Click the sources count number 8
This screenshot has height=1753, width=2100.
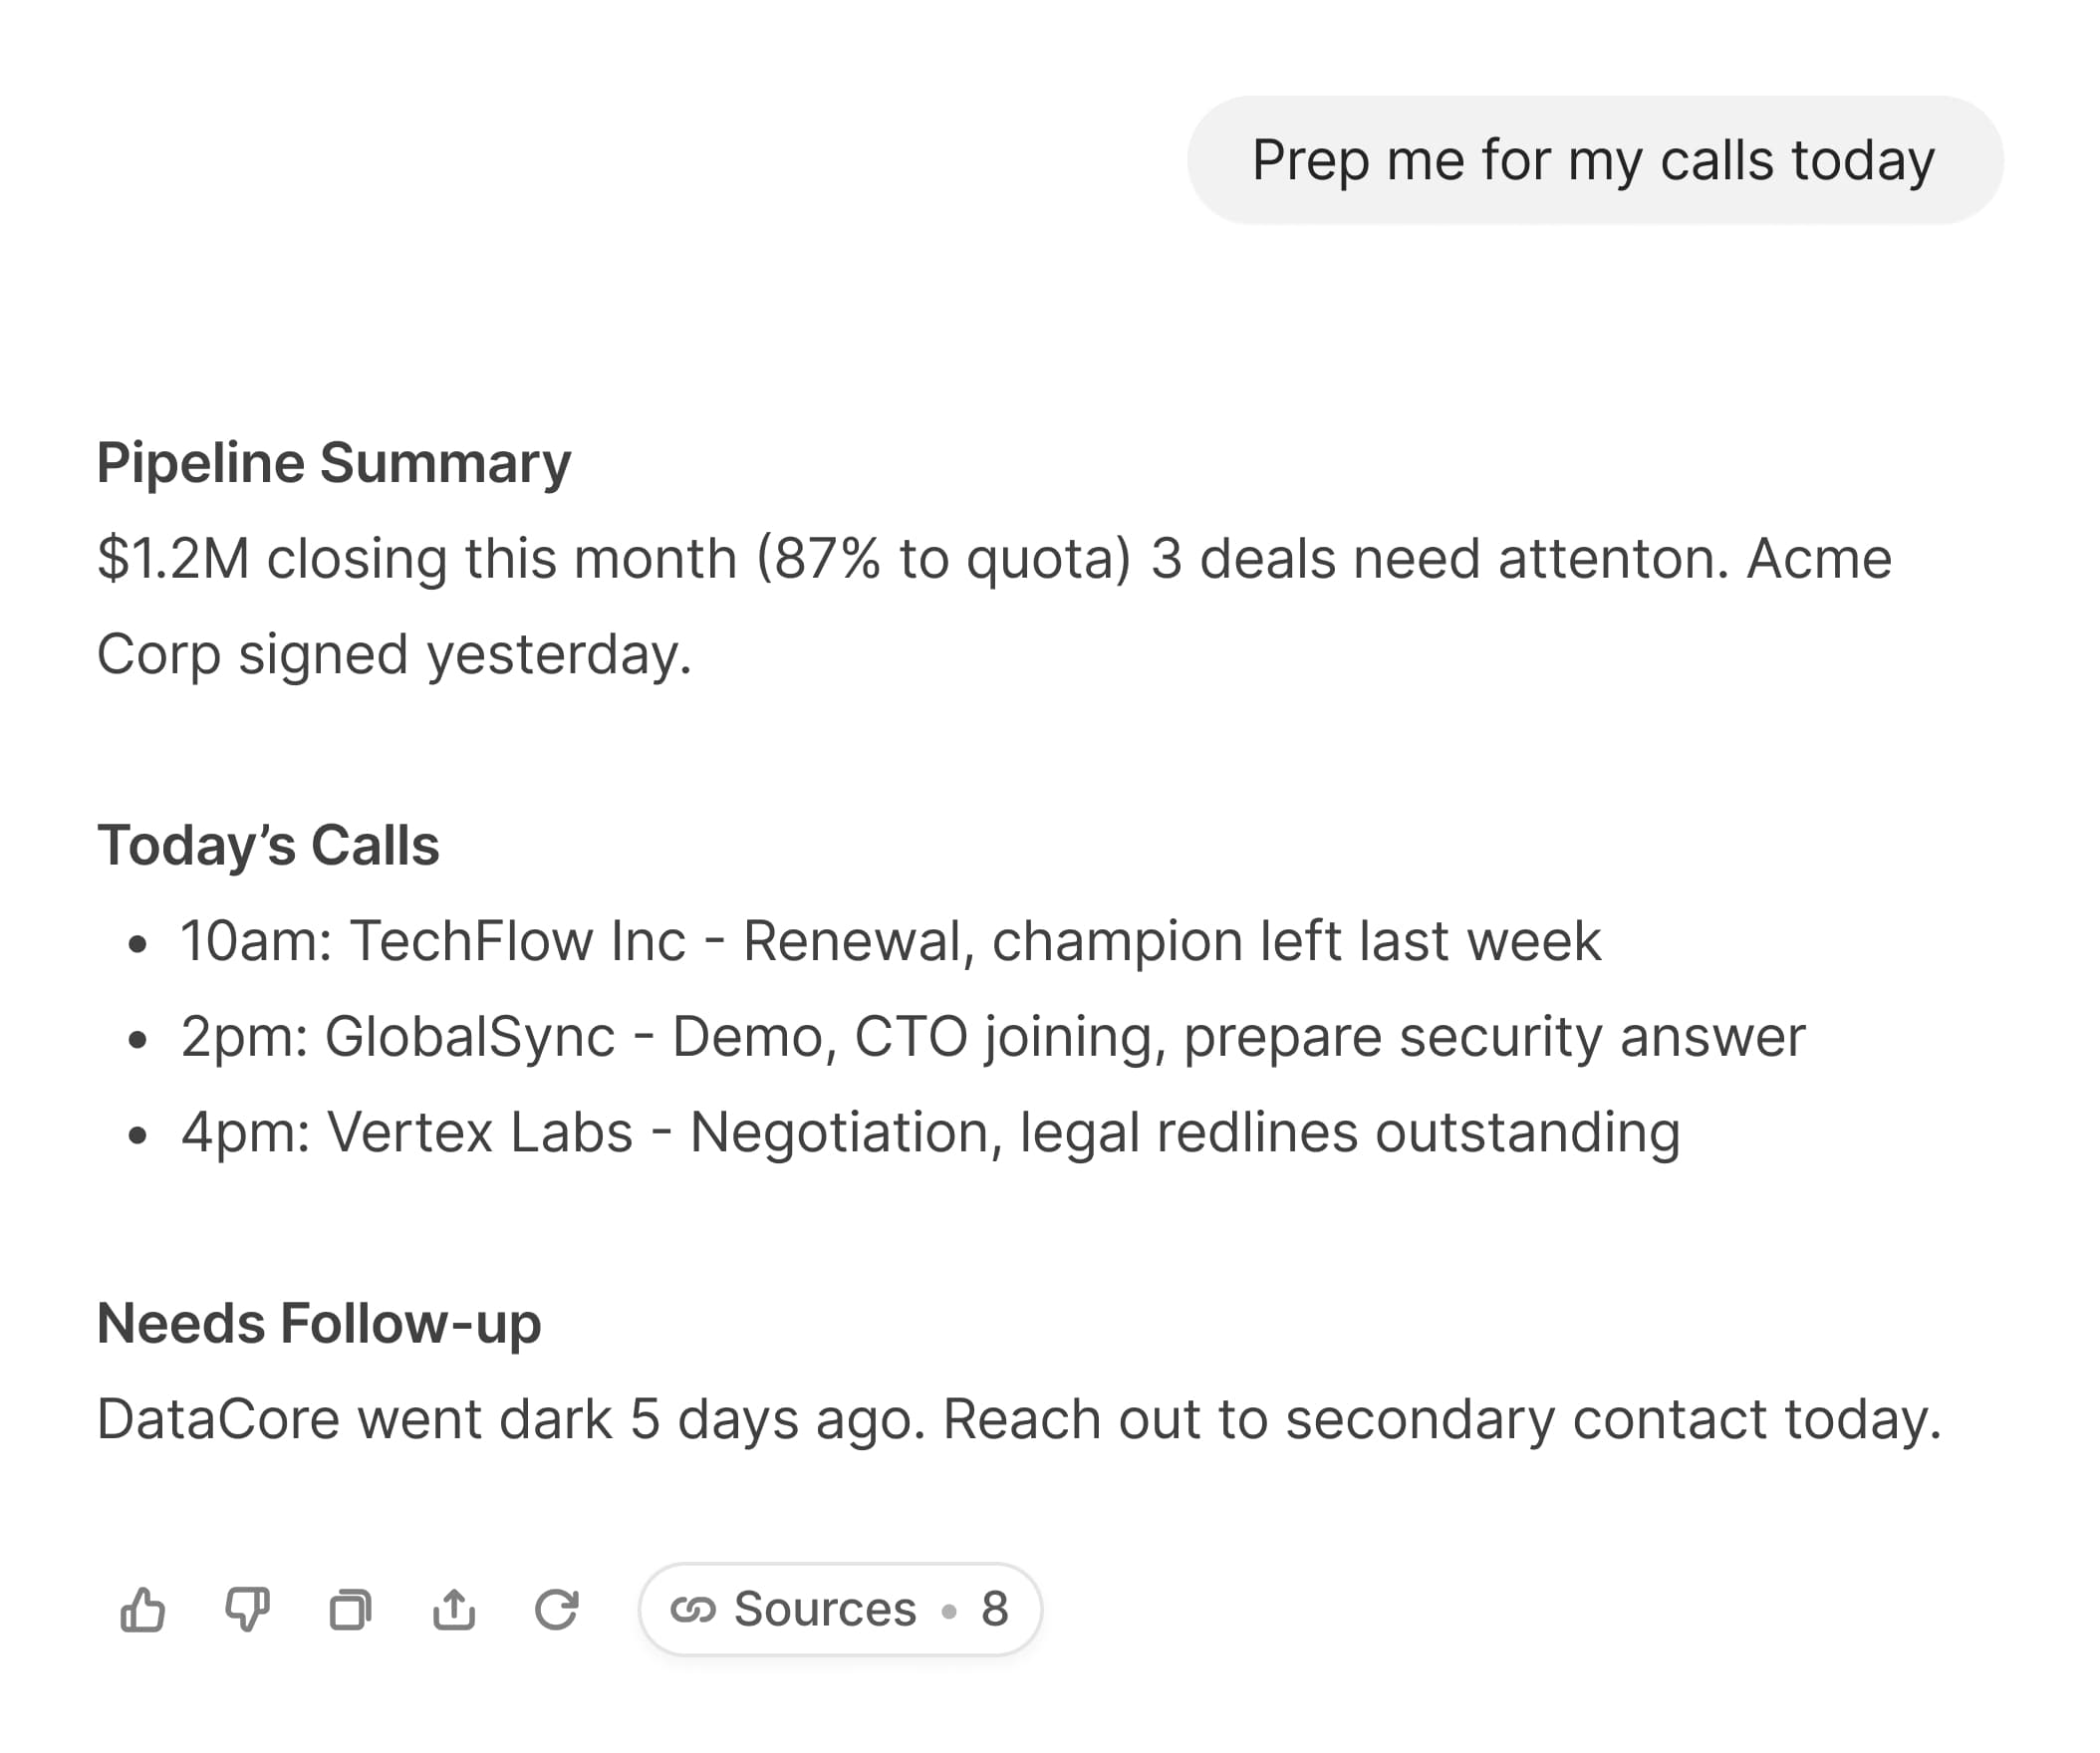994,1609
